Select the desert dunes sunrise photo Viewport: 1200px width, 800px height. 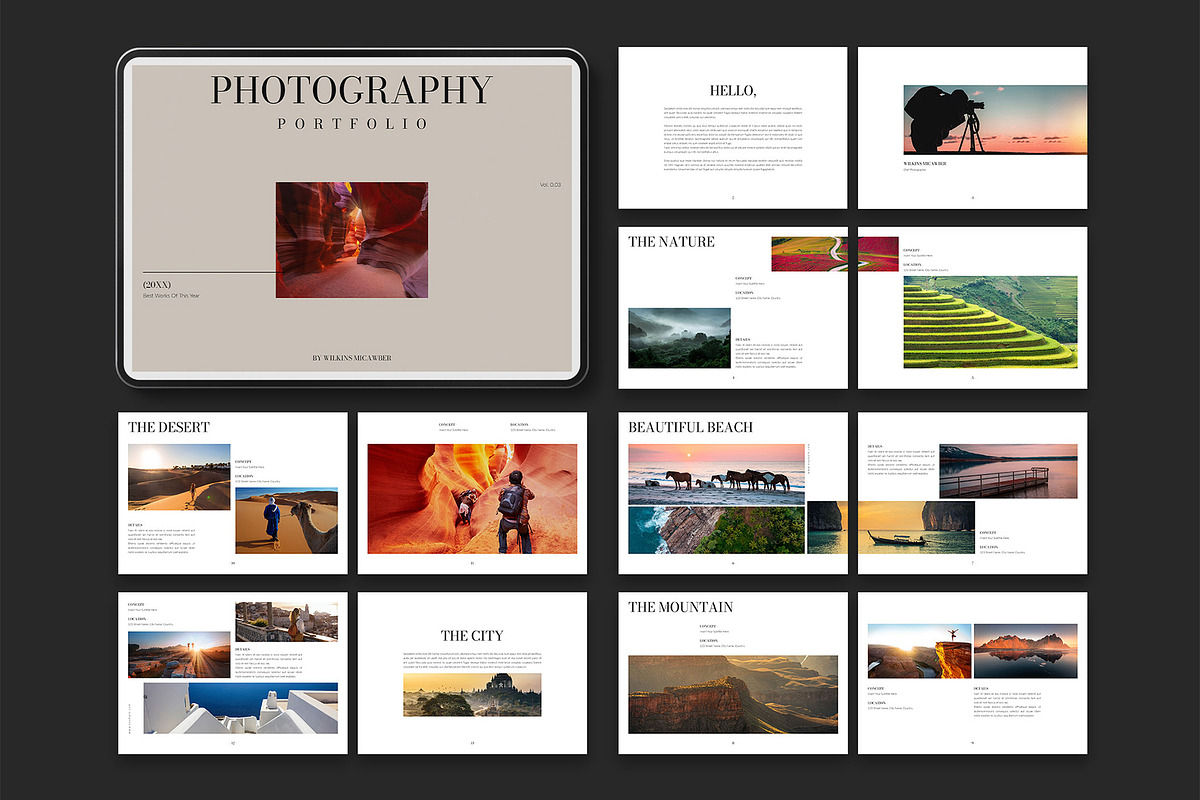point(179,477)
